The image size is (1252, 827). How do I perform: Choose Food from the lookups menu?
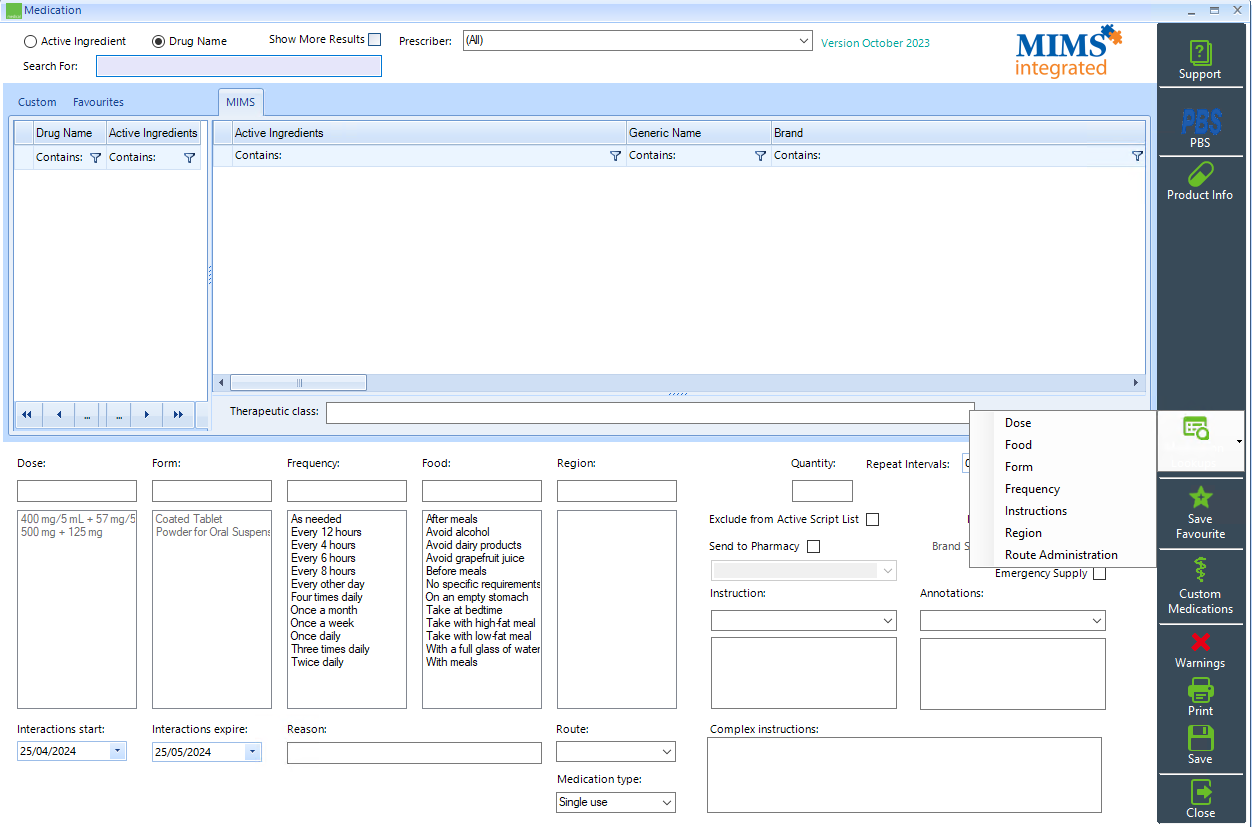pyautogui.click(x=1018, y=445)
